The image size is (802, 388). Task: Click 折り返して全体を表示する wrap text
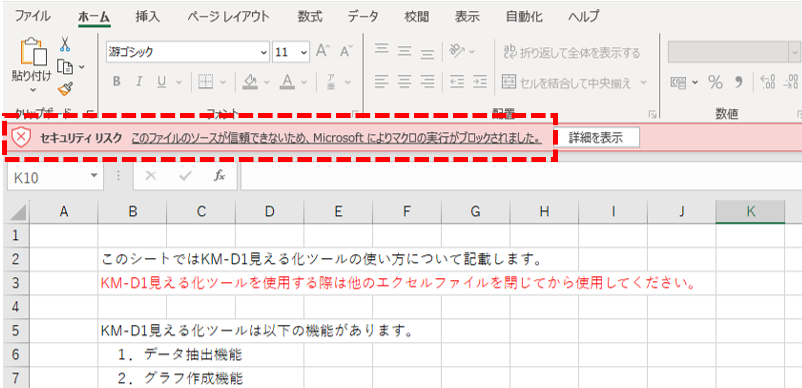(x=571, y=52)
